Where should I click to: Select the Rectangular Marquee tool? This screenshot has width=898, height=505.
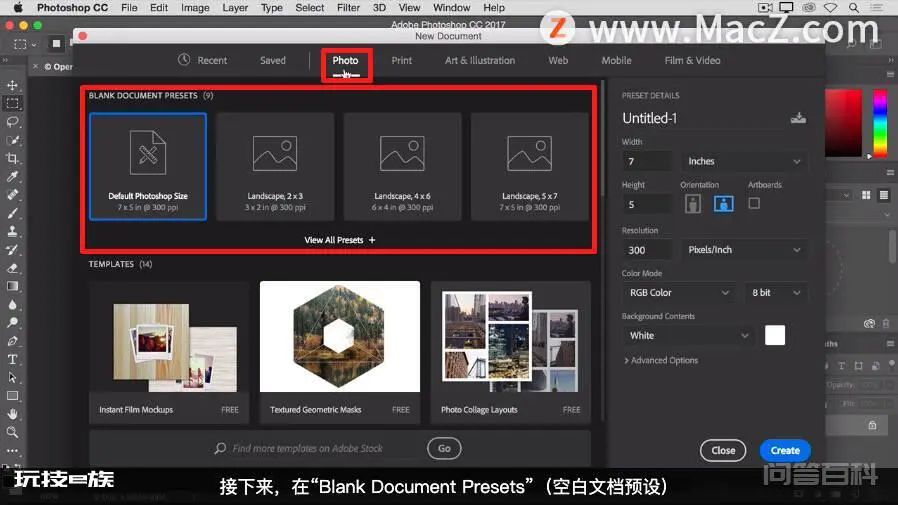click(x=12, y=104)
